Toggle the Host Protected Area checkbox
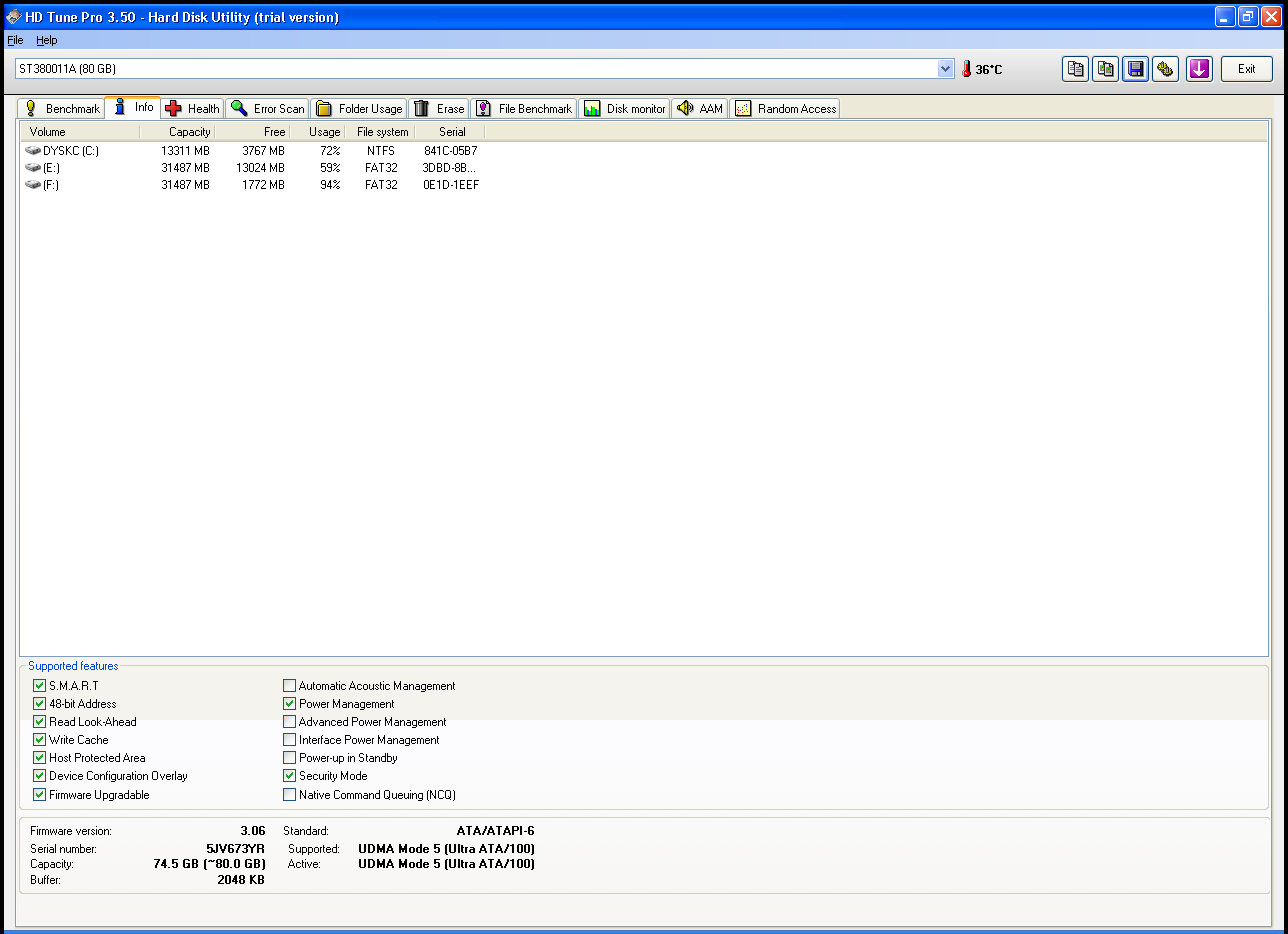Screen dimensions: 1288x934 [x=40, y=758]
